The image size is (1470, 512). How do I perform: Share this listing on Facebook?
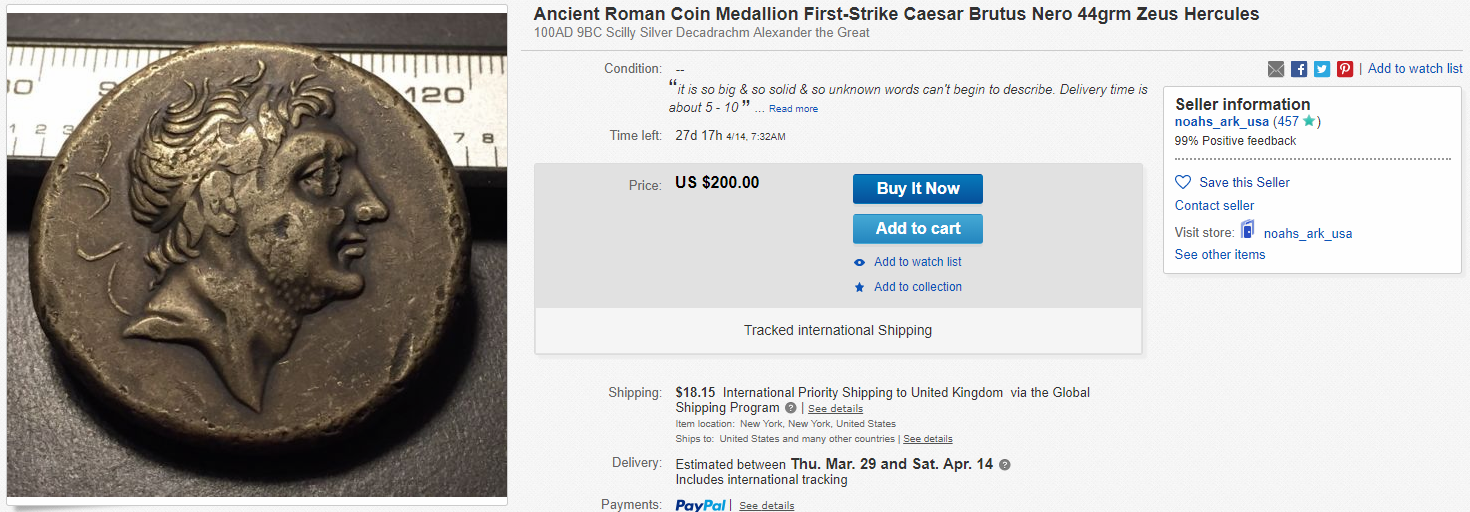click(1299, 69)
